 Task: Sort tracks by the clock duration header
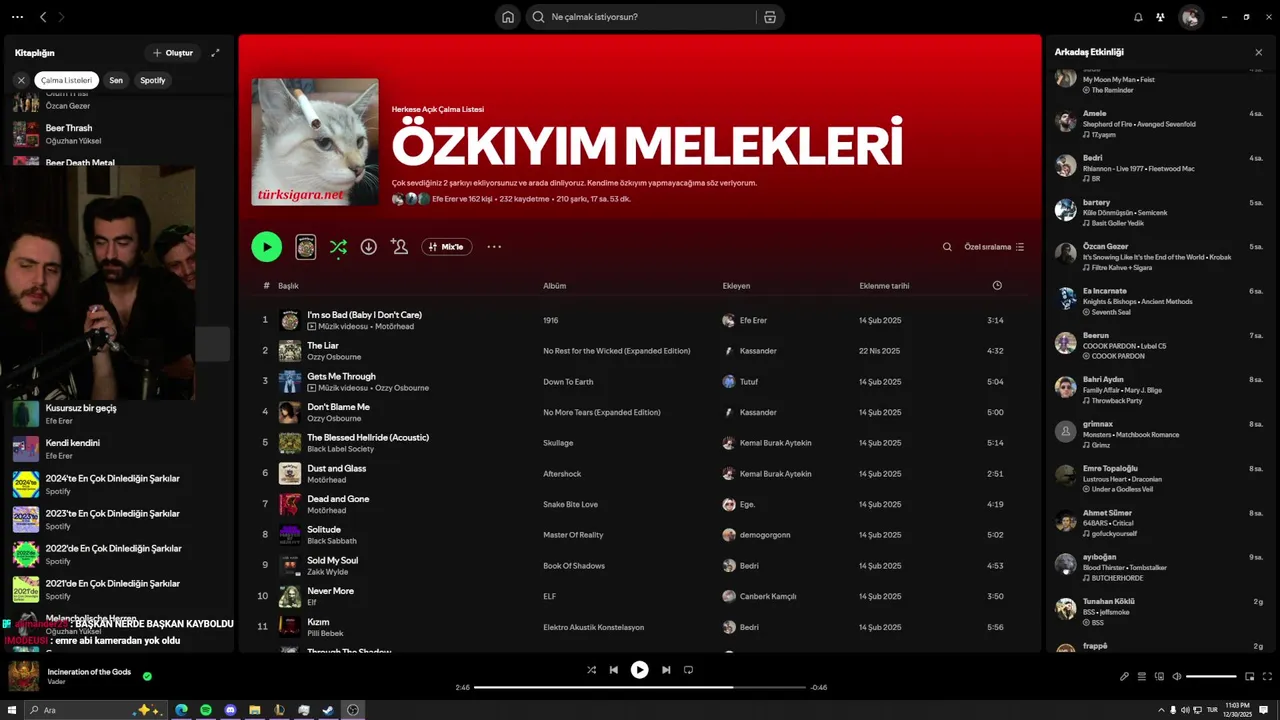pos(997,286)
